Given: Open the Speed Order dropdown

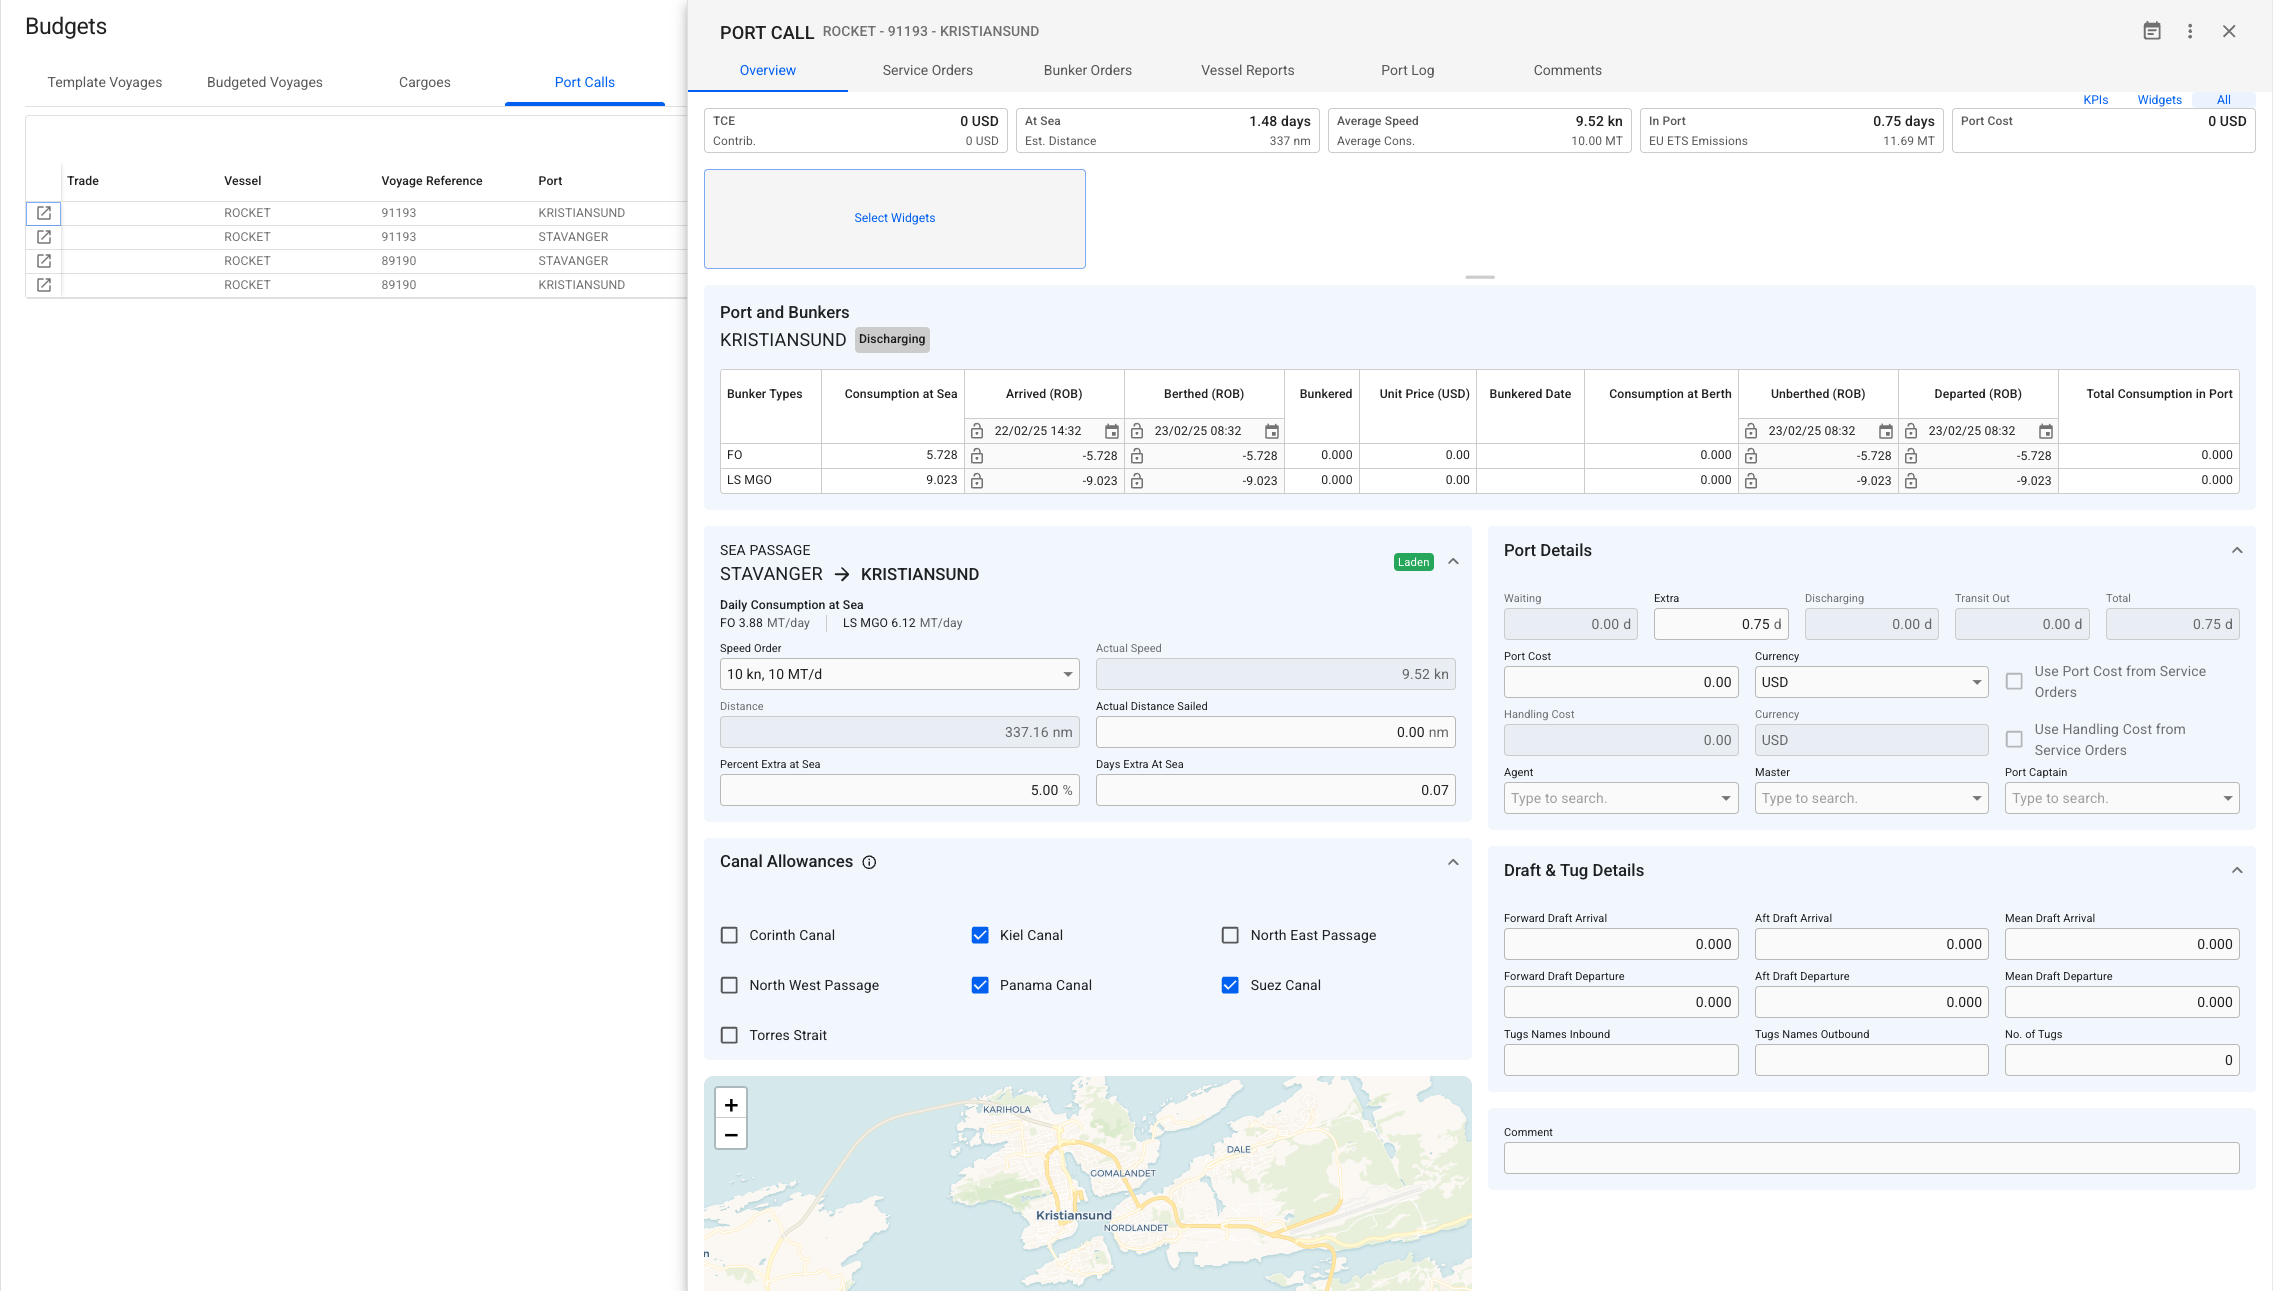Looking at the screenshot, I should coord(899,674).
